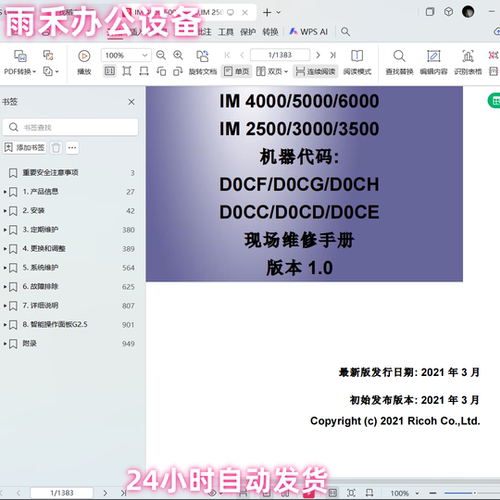Go to previous page in top toolbar
Viewport: 500px width, 500px height.
point(242,55)
